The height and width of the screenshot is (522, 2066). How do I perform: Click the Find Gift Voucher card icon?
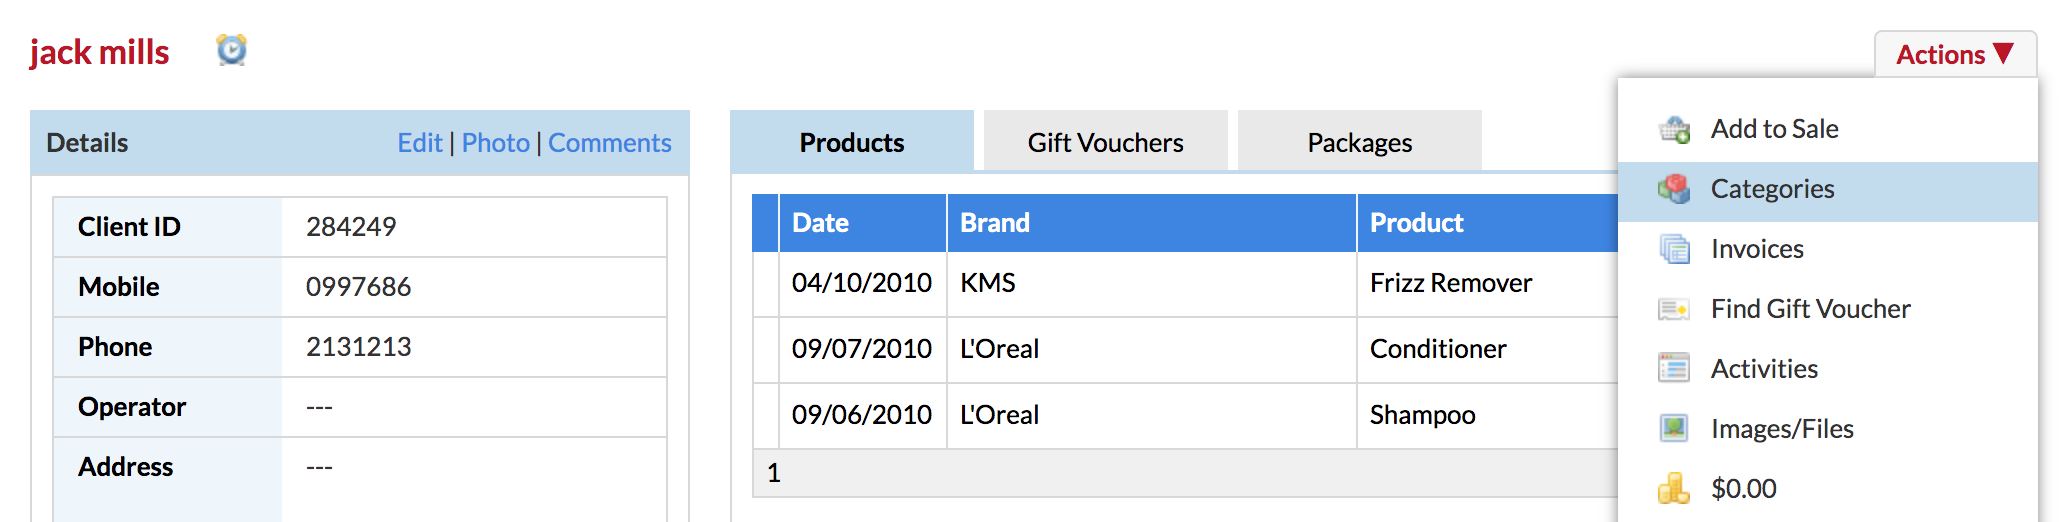click(1674, 309)
